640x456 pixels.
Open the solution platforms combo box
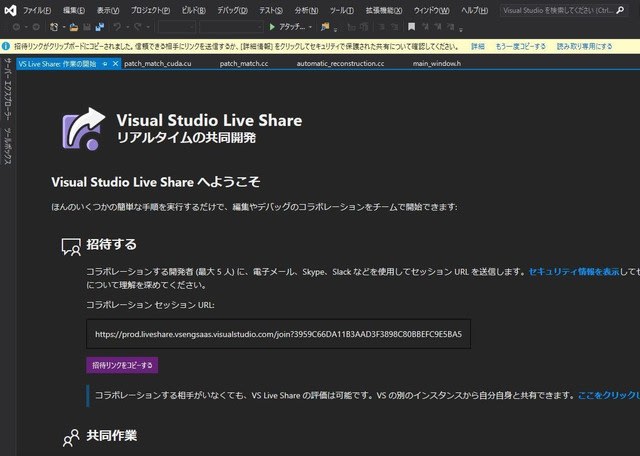231,27
